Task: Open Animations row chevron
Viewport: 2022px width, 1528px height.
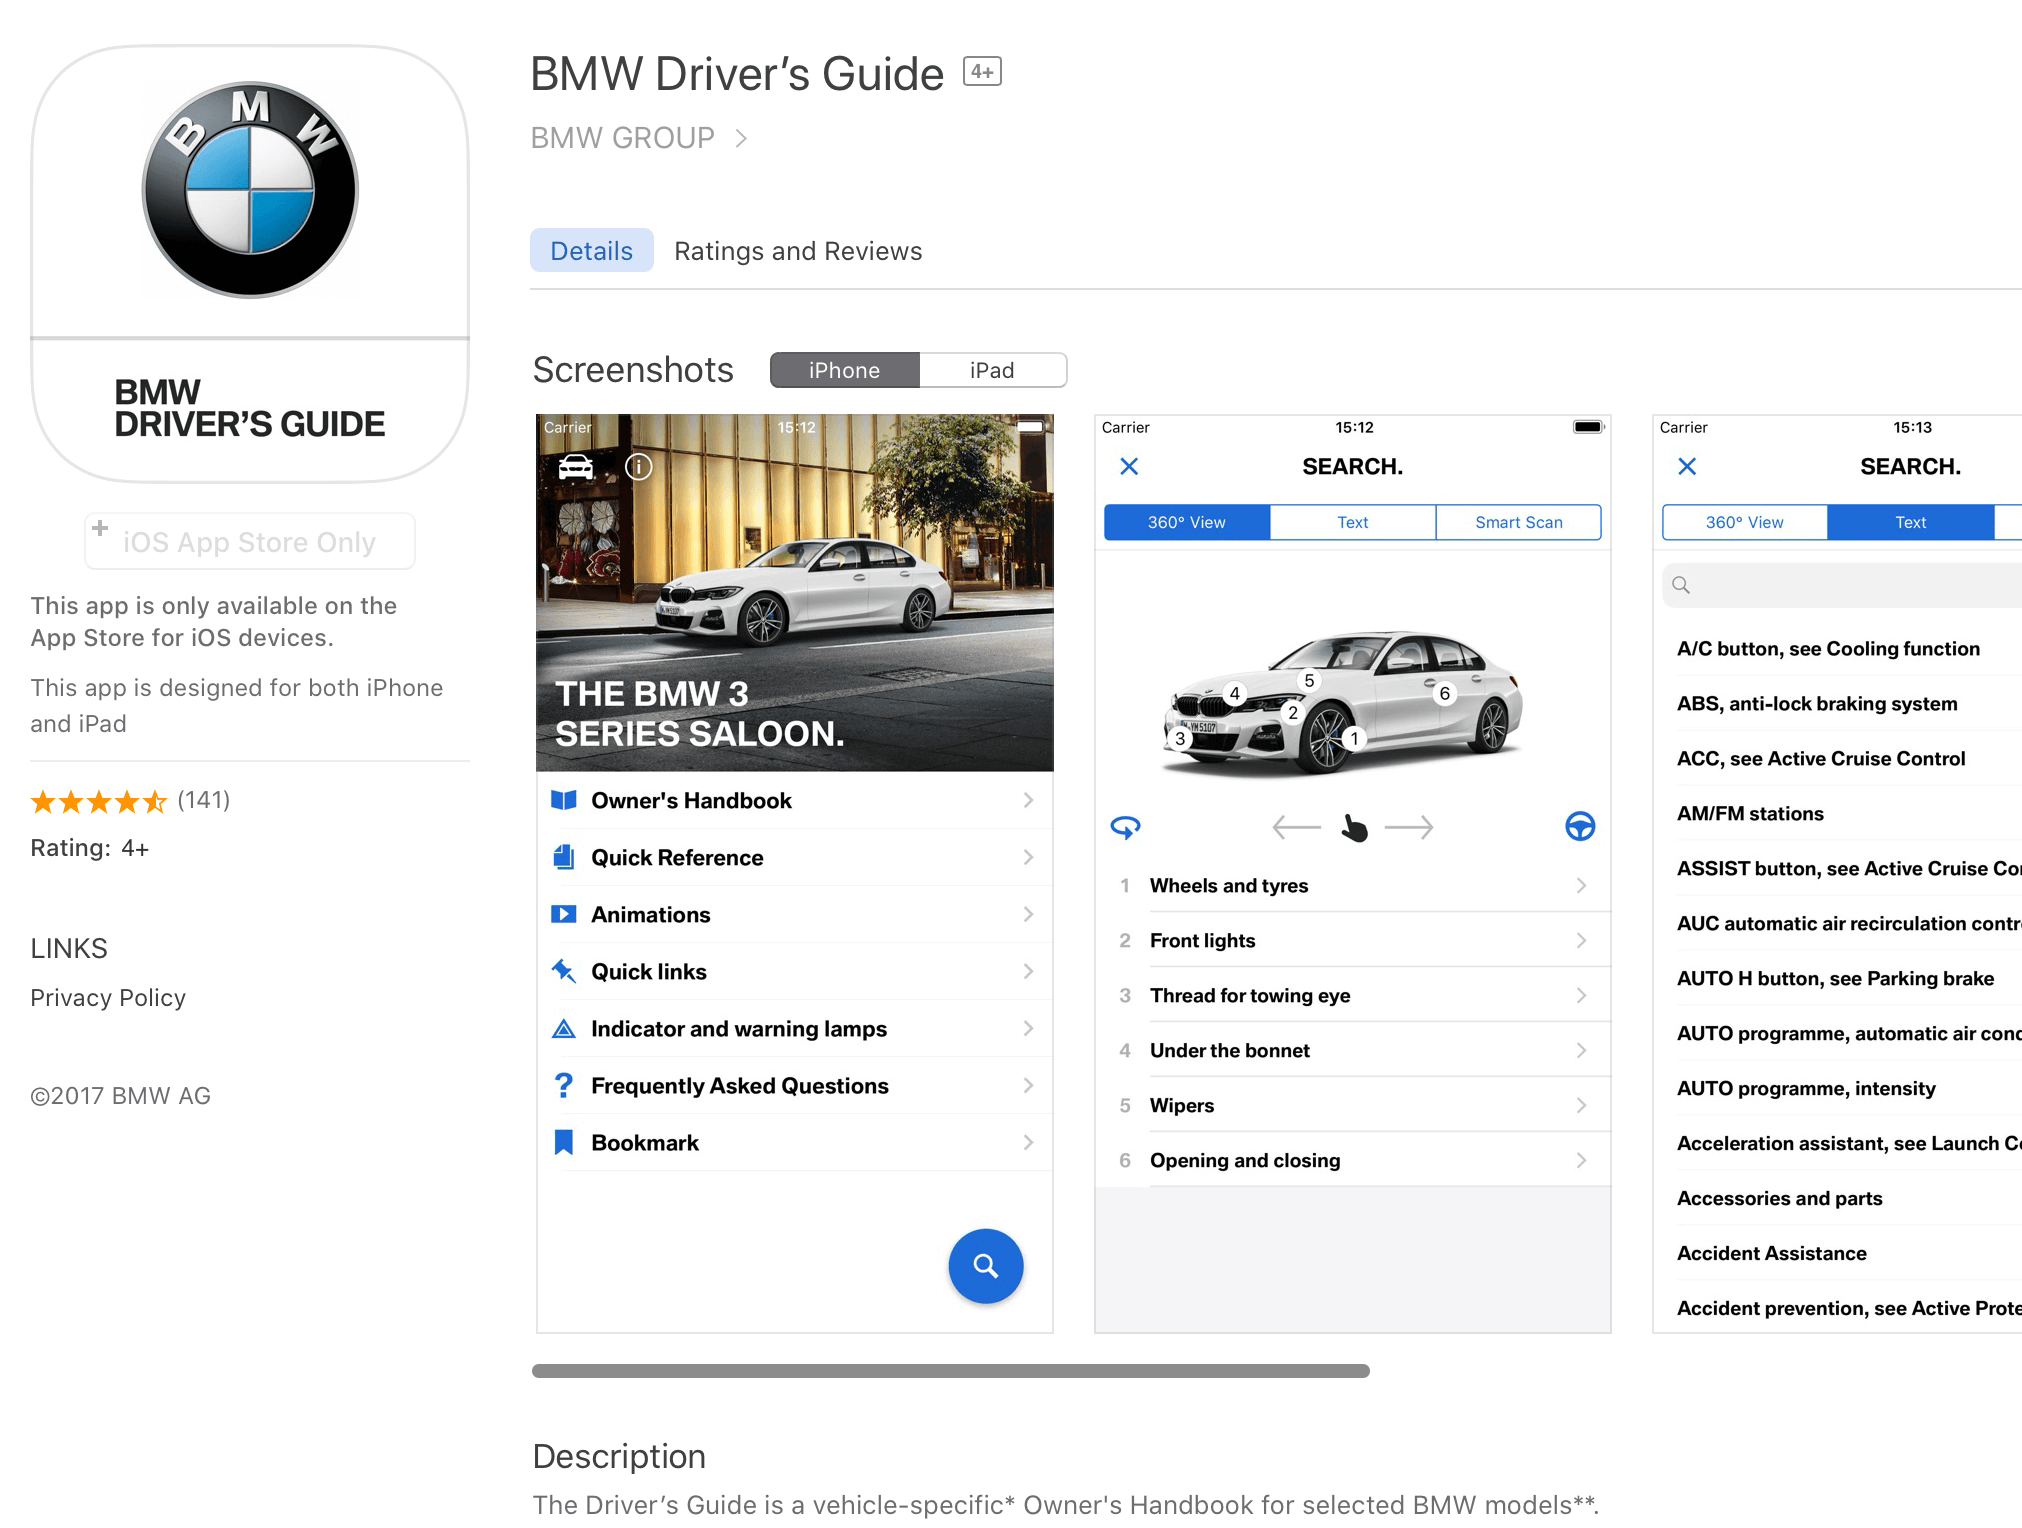Action: click(x=1028, y=914)
